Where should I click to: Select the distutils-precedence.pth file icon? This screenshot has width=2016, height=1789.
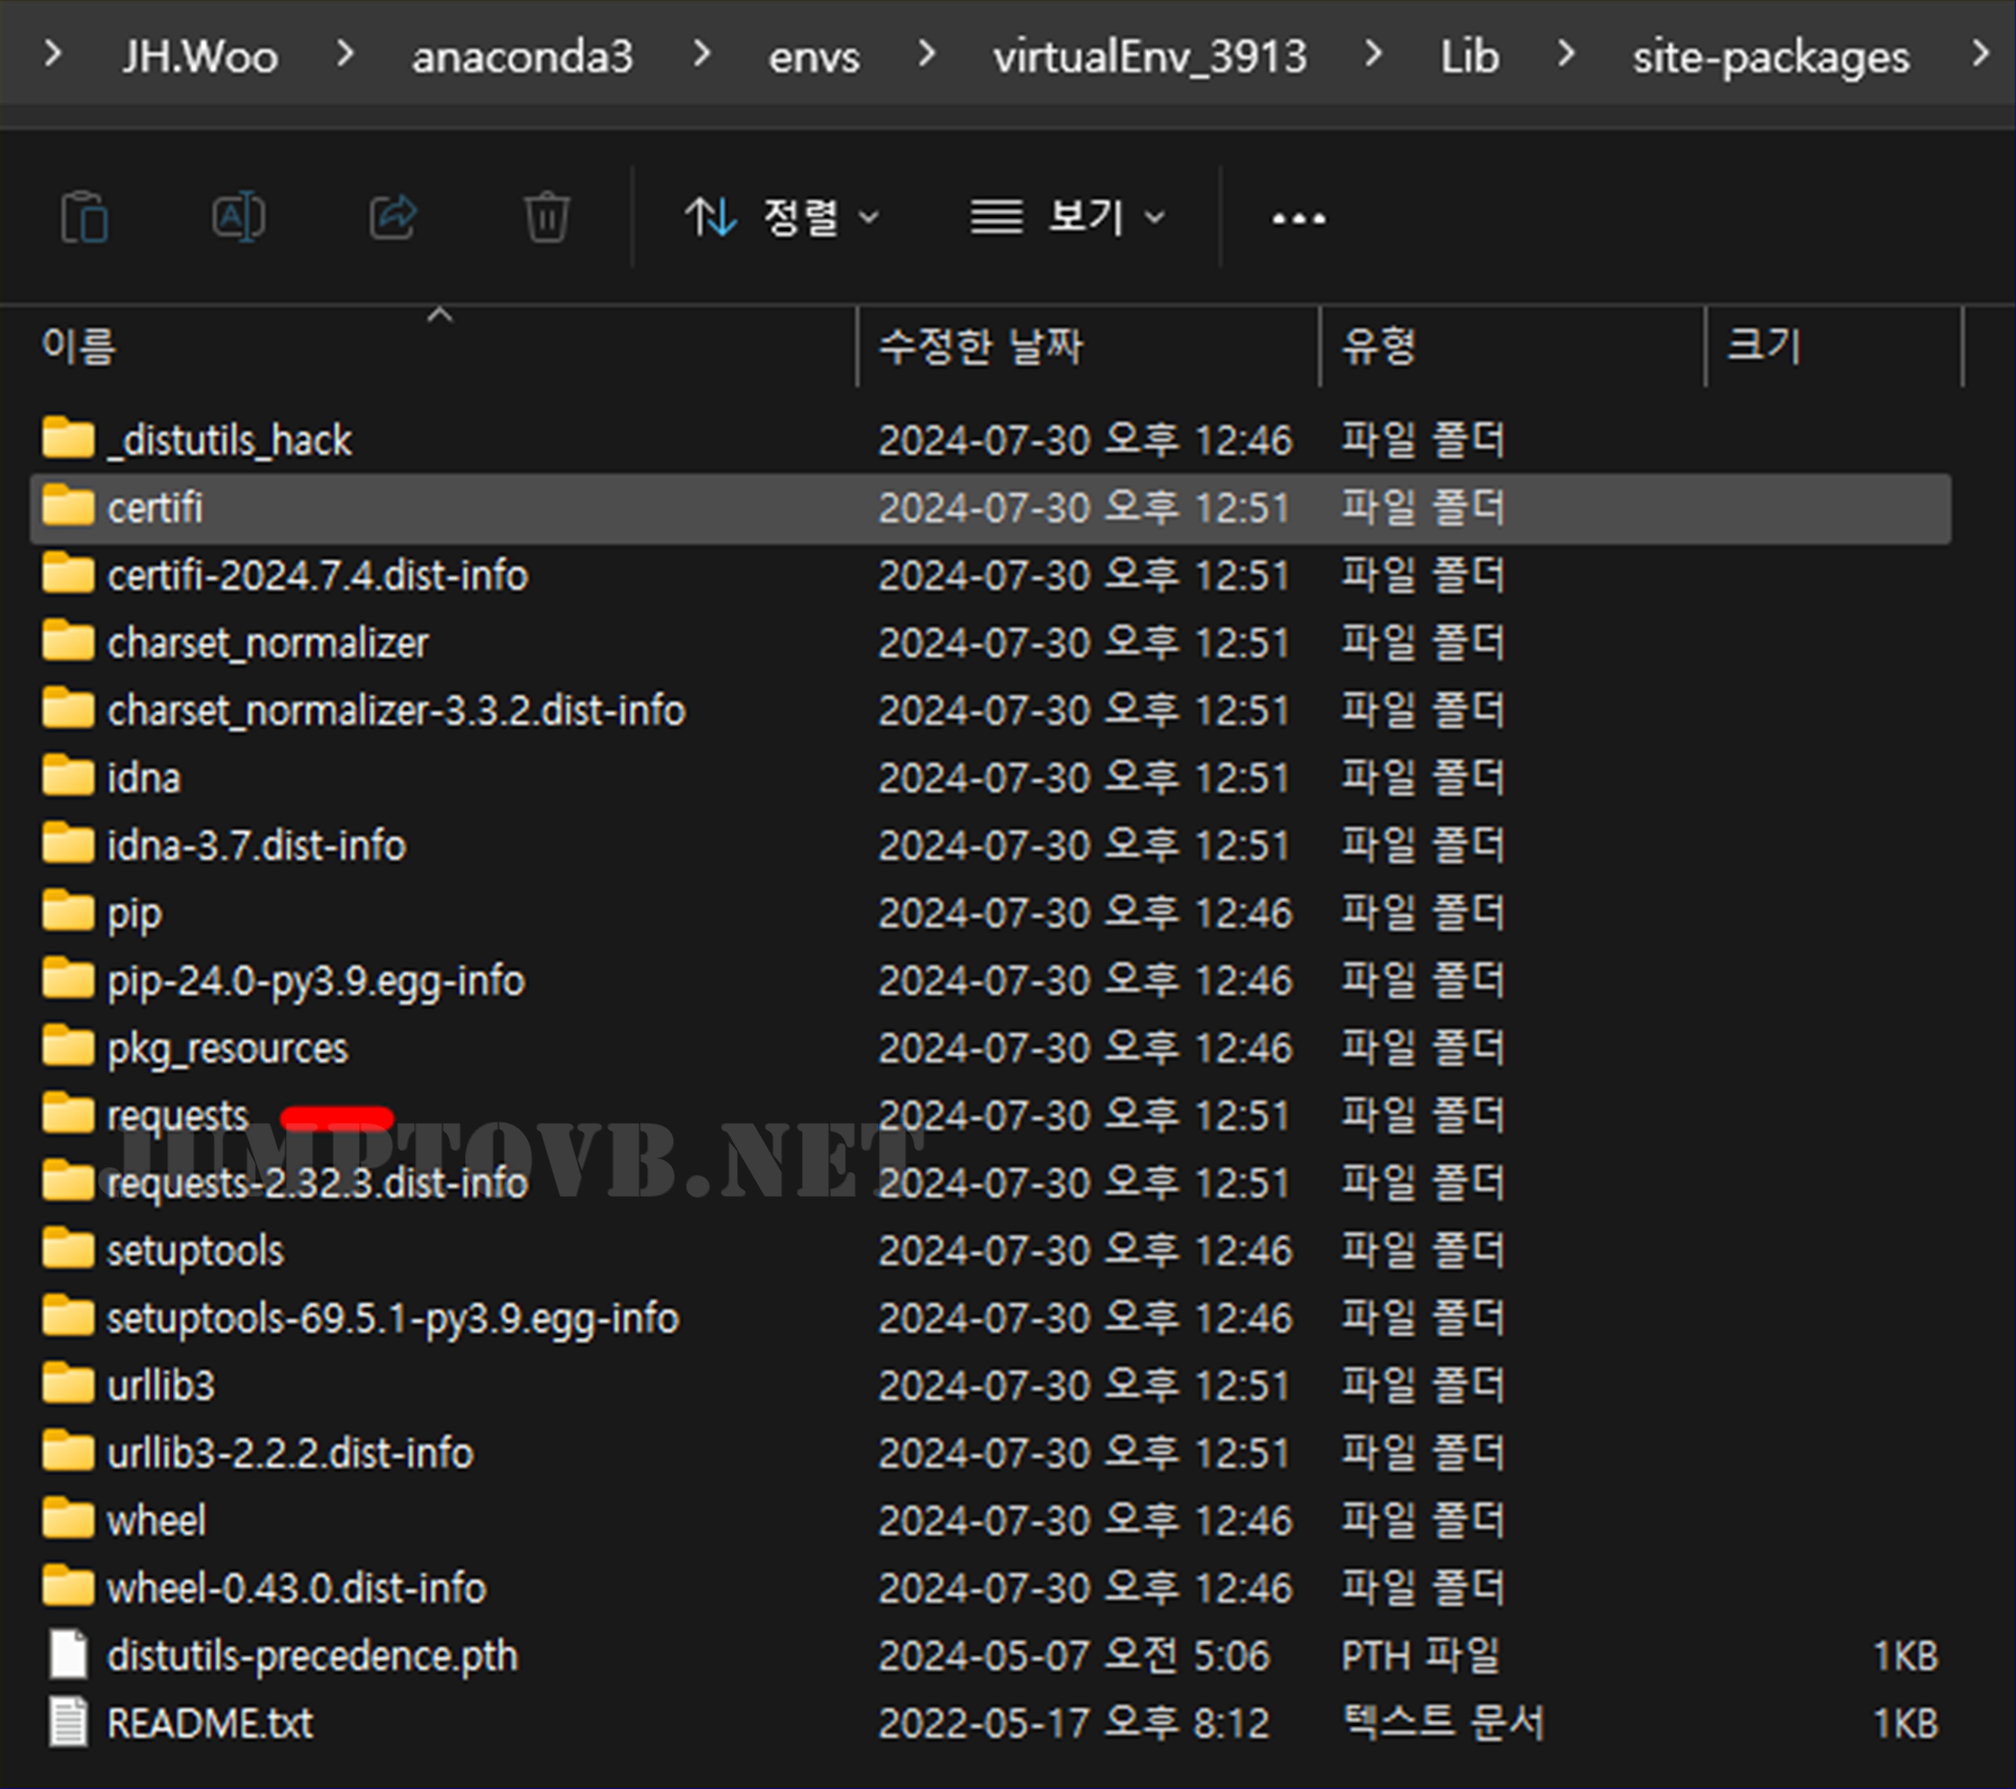[x=68, y=1655]
